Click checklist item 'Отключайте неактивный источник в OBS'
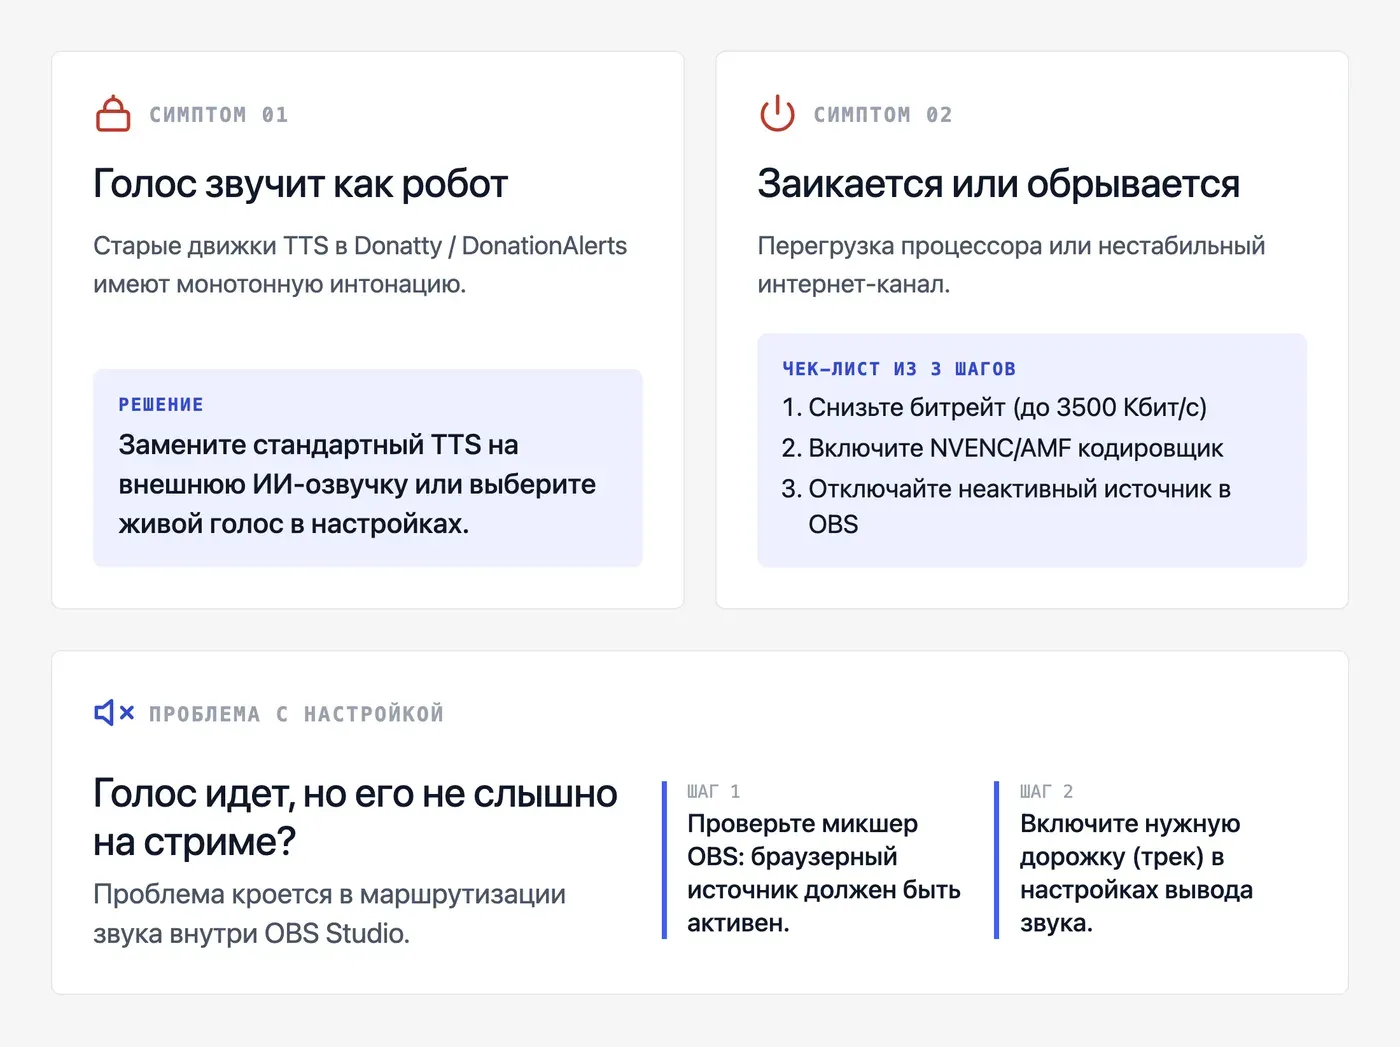The image size is (1400, 1047). coord(1006,506)
